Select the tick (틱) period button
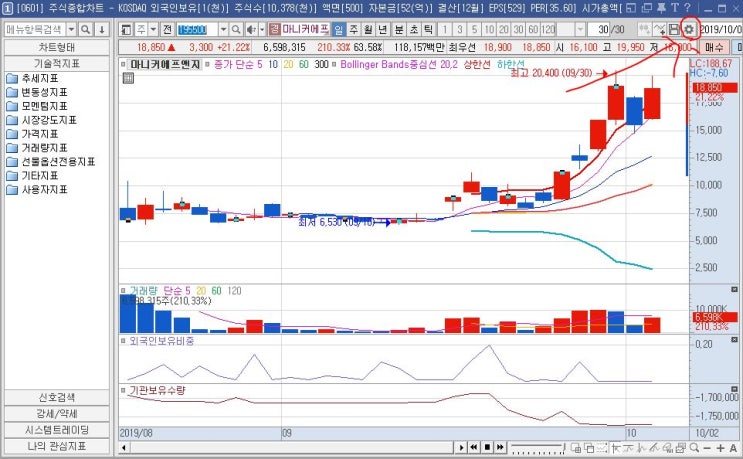Image resolution: width=743 pixels, height=459 pixels. tap(428, 30)
